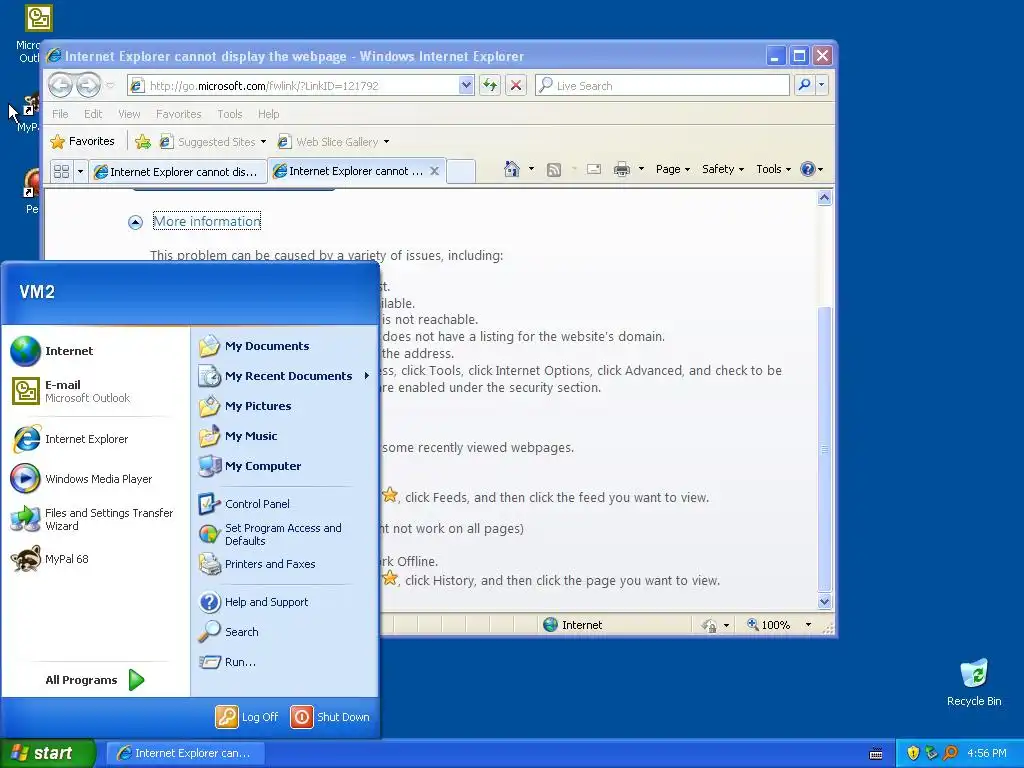Open the Help menu in menu bar
This screenshot has height=768, width=1024.
[x=268, y=114]
